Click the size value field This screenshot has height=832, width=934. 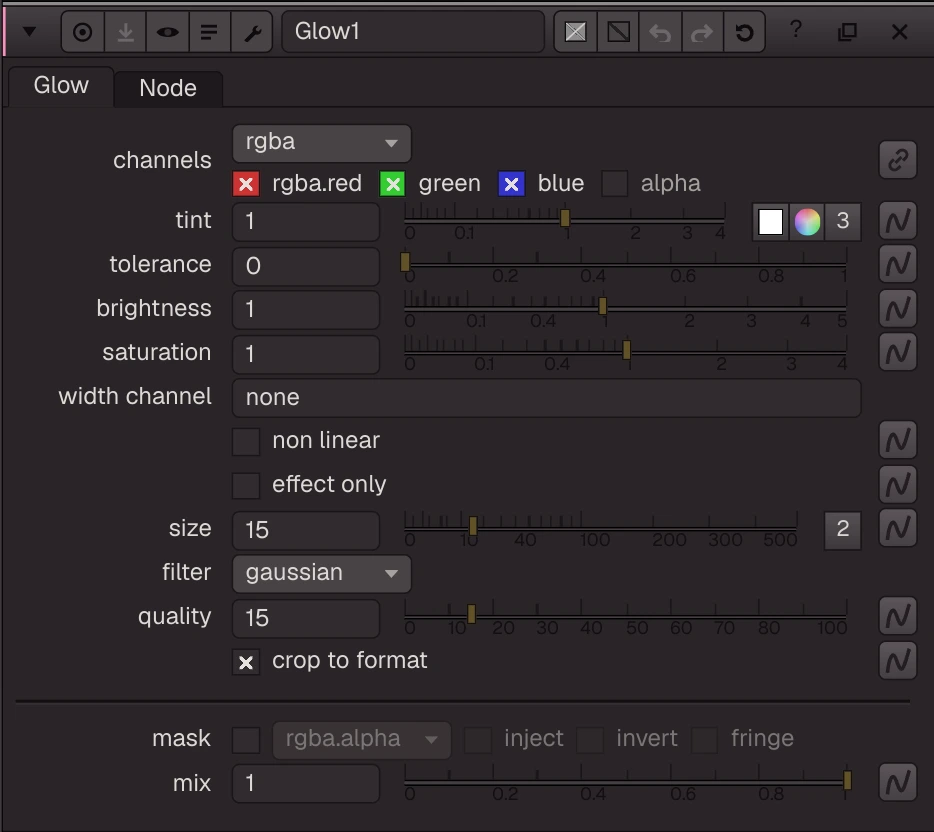click(x=306, y=530)
